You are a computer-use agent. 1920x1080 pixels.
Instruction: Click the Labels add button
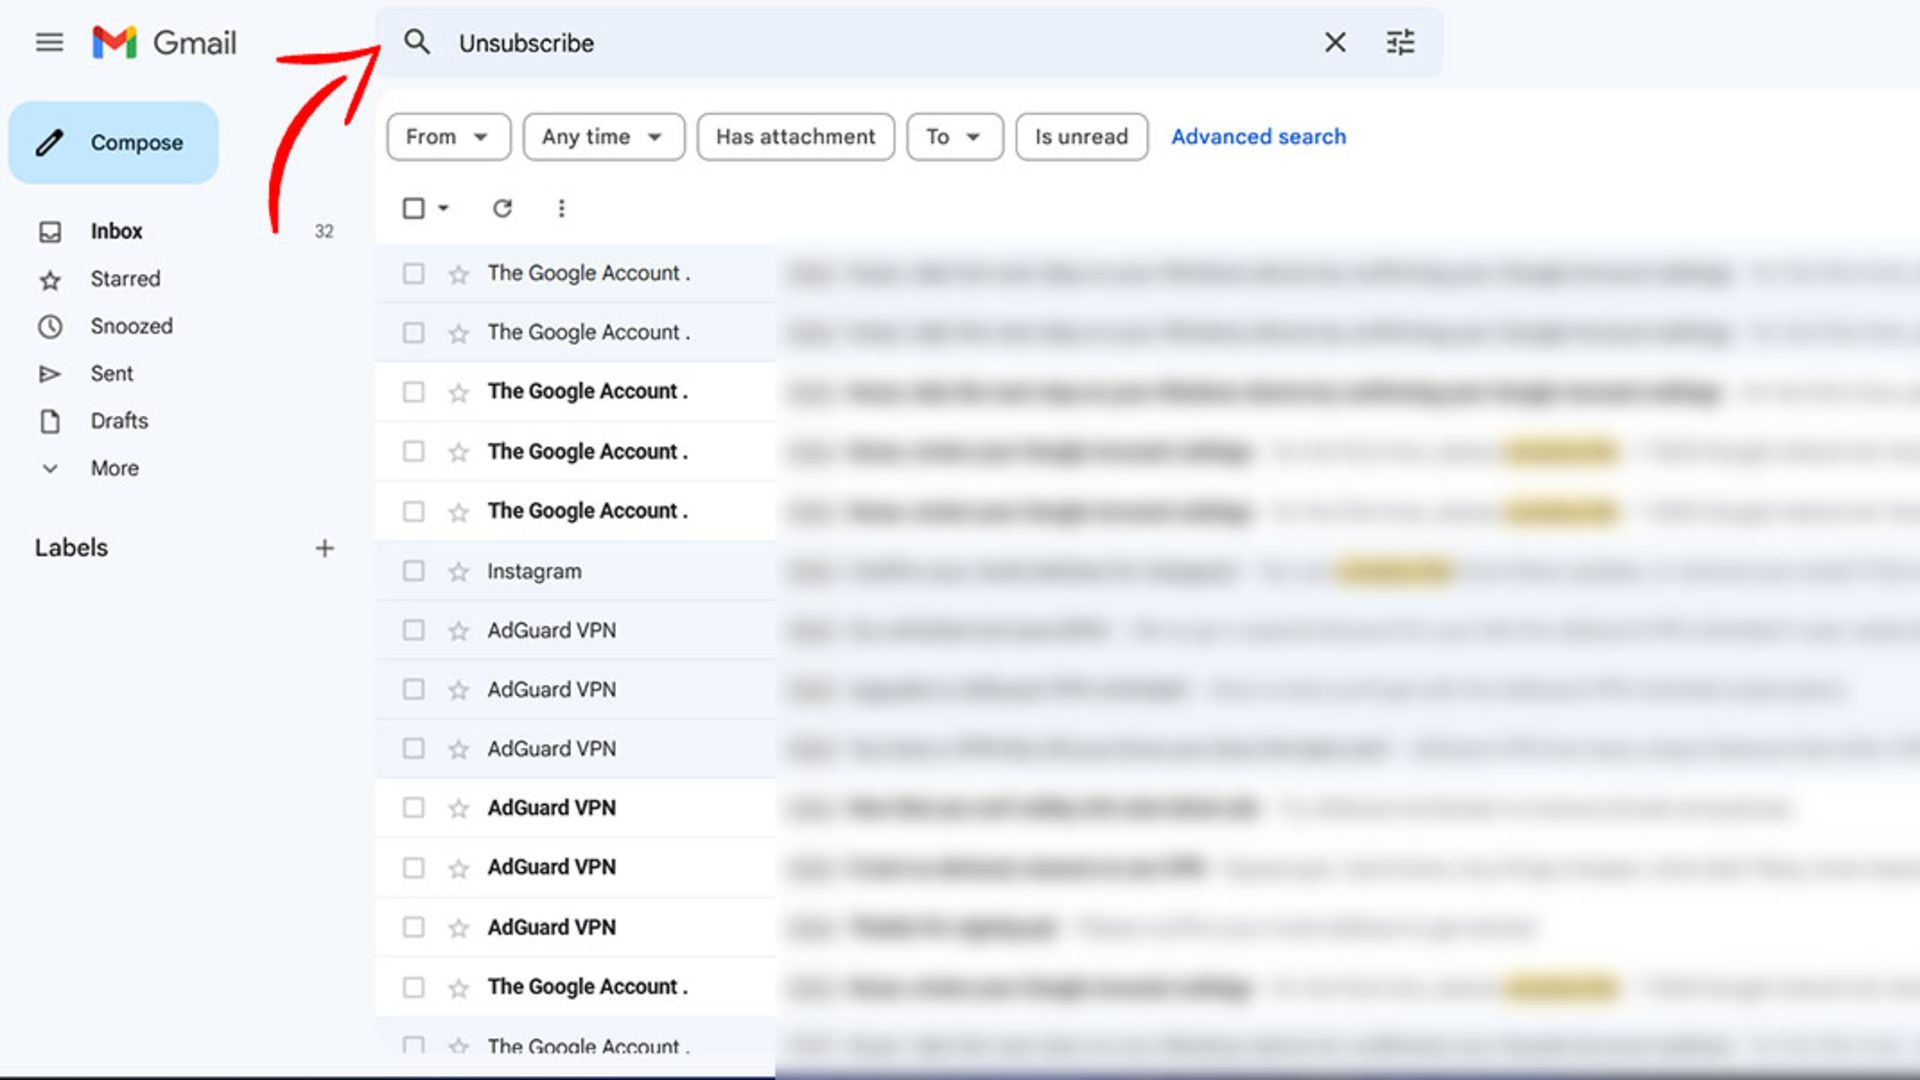pos(324,547)
